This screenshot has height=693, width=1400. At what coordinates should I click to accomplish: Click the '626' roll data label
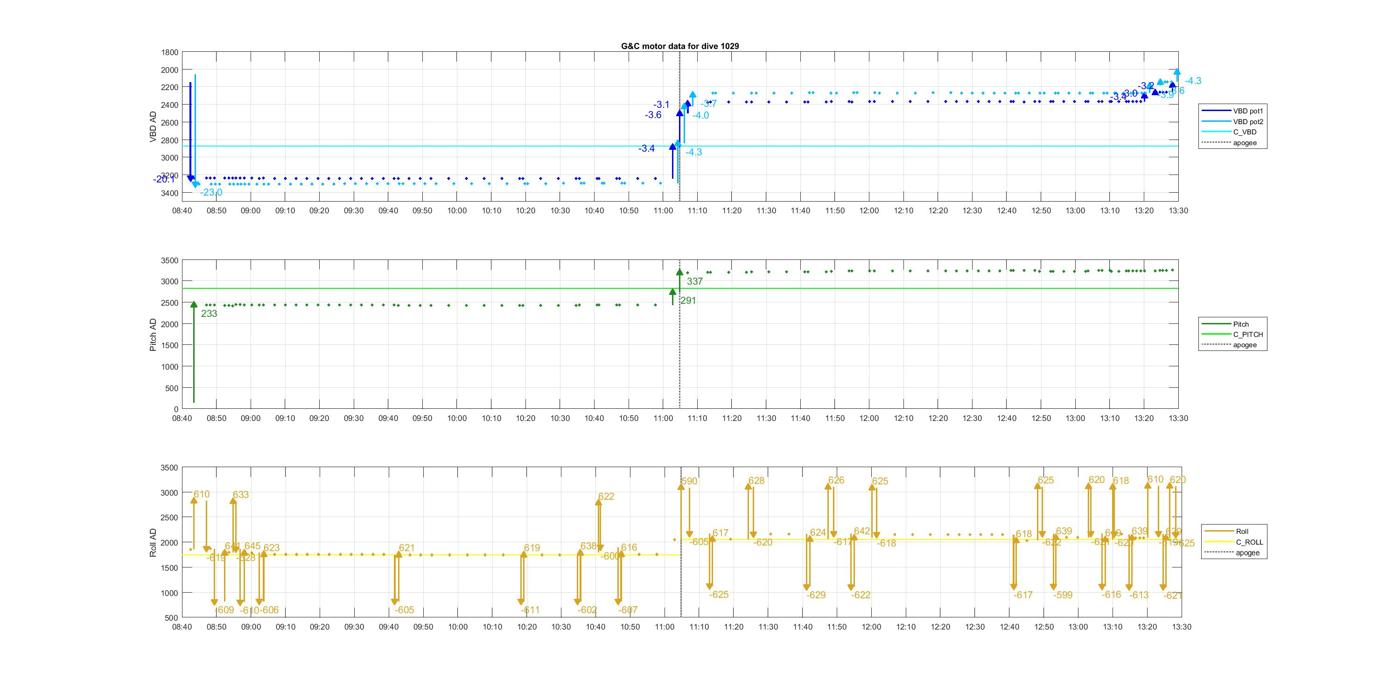point(836,481)
